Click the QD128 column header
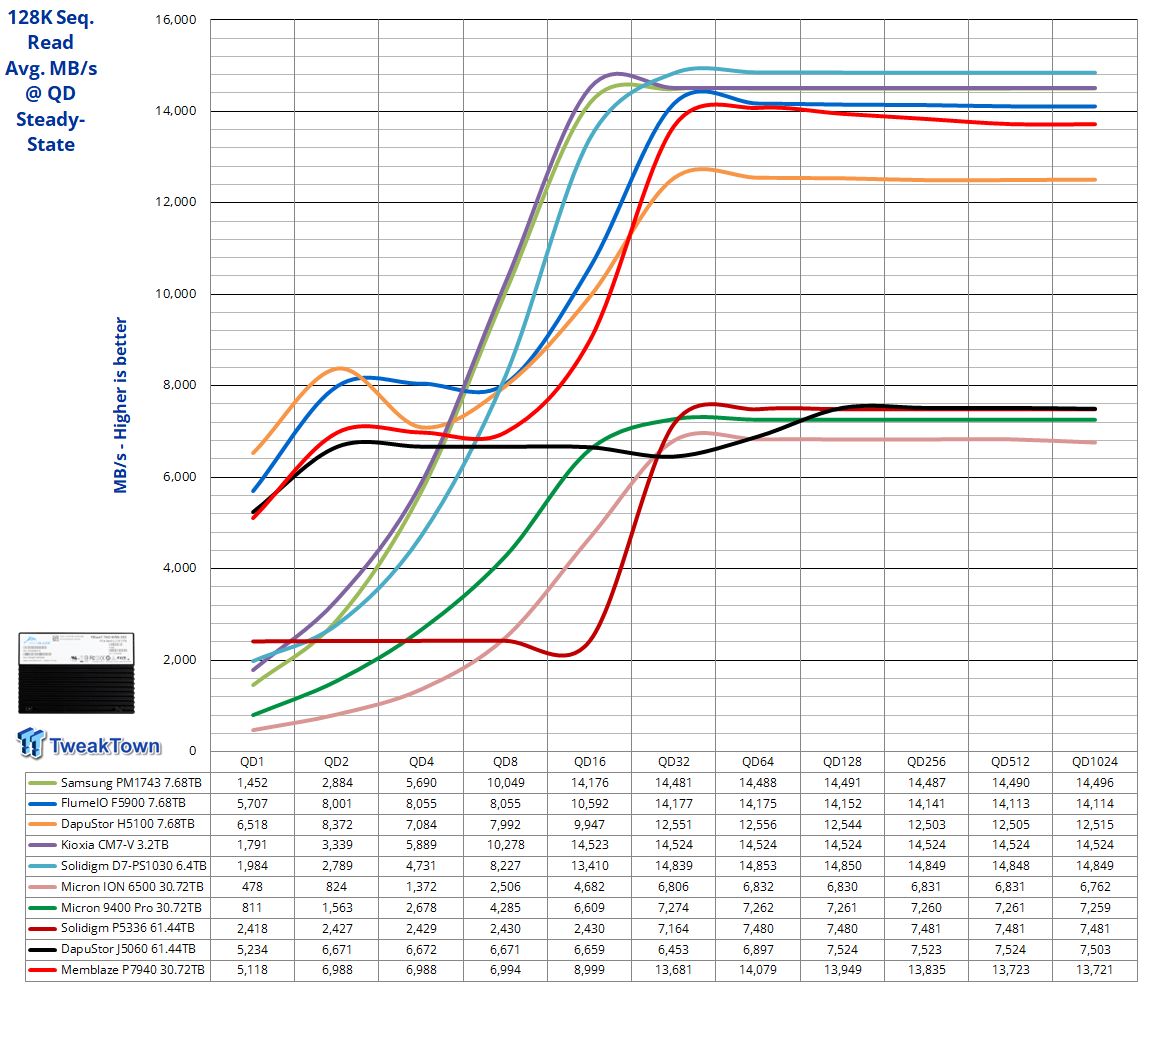1153x1057 pixels. pyautogui.click(x=842, y=762)
